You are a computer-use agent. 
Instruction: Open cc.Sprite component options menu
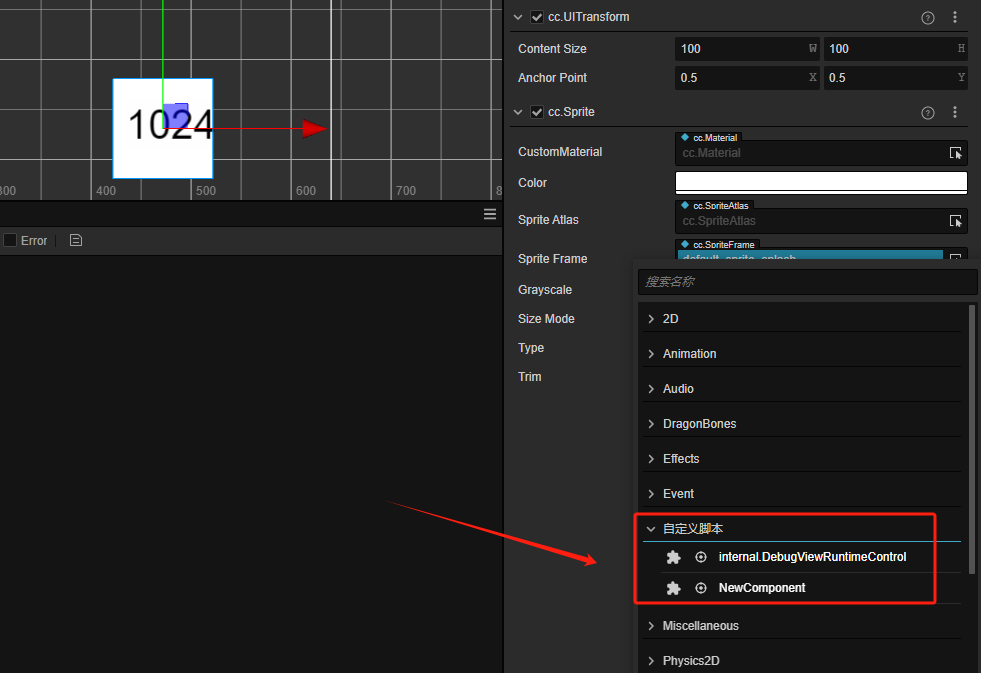click(955, 112)
